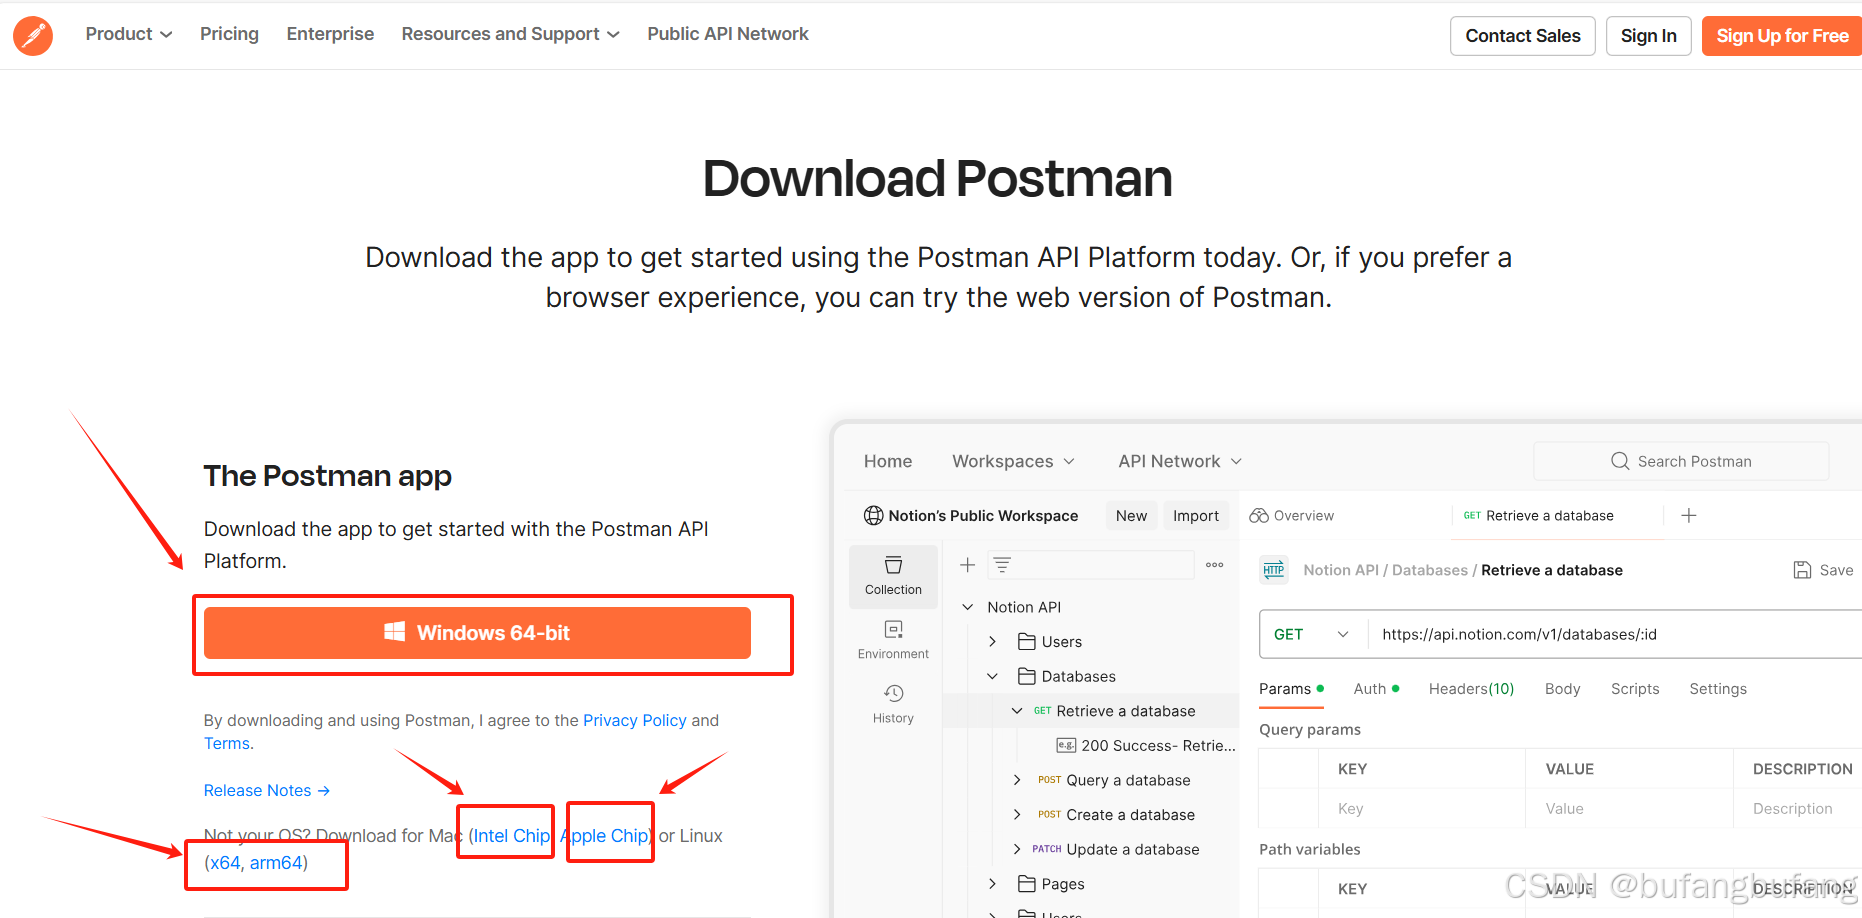Viewport: 1862px width, 918px height.
Task: Click the Databases folder icon
Action: coord(1026,676)
